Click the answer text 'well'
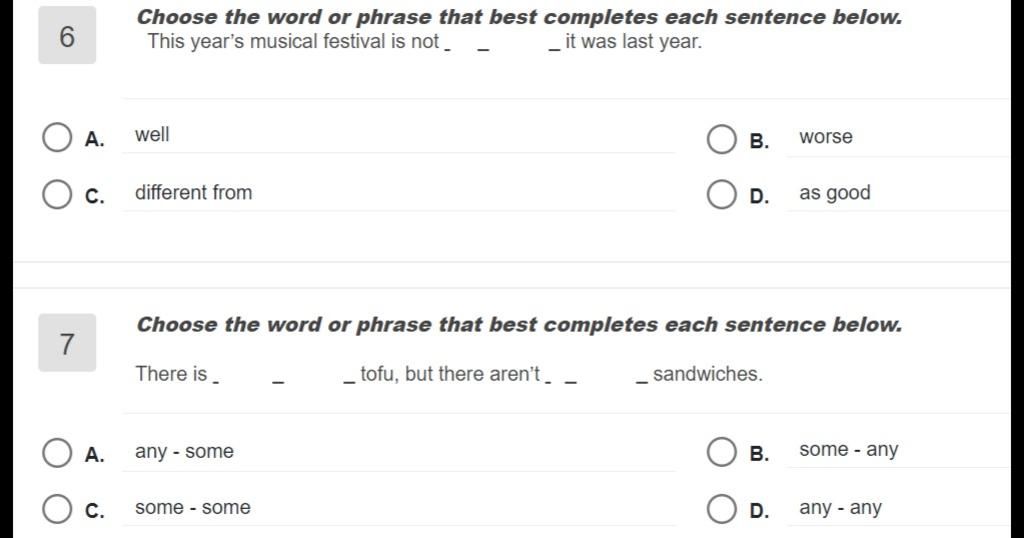This screenshot has height=538, width=1024. pos(152,134)
